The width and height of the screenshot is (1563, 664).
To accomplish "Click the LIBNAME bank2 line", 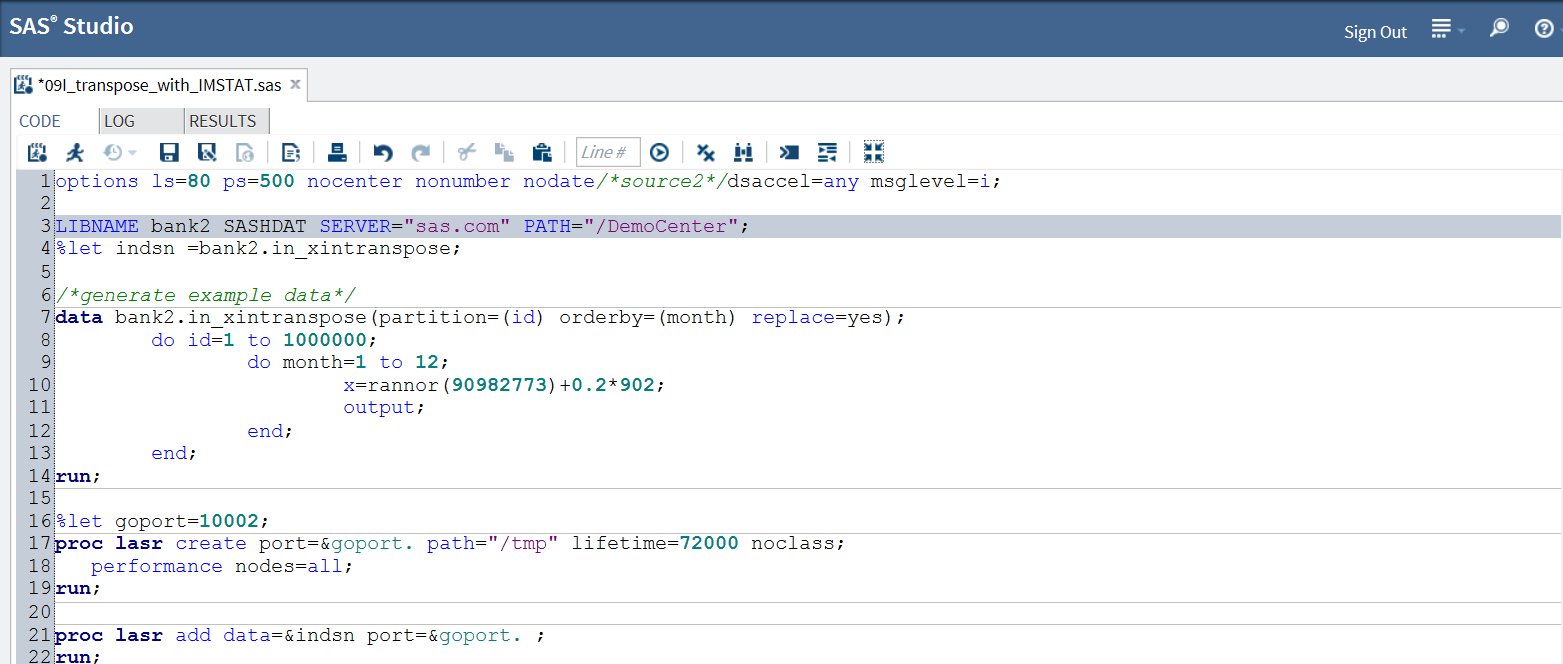I will pos(402,226).
